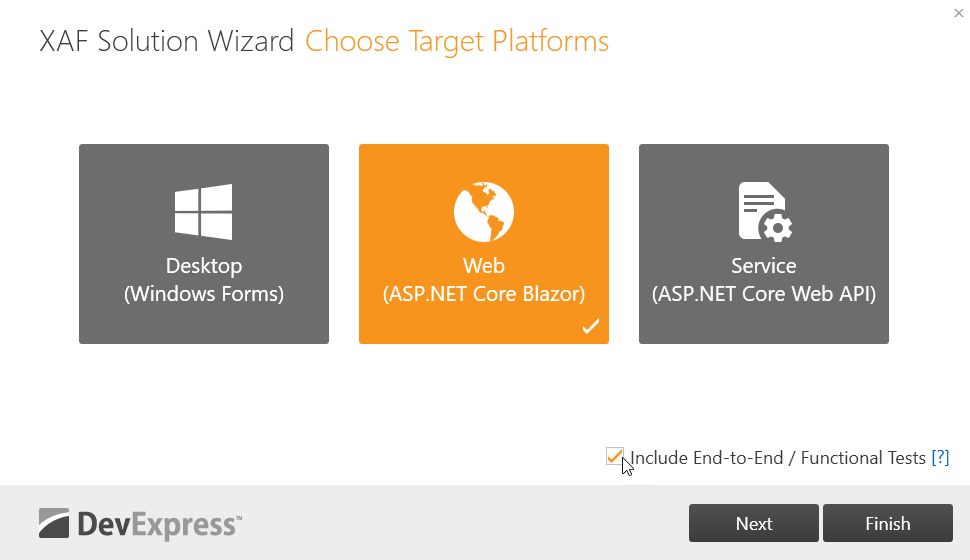Deselect the 'Web (ASP.NET Core Blazor)' platform text

(484, 280)
